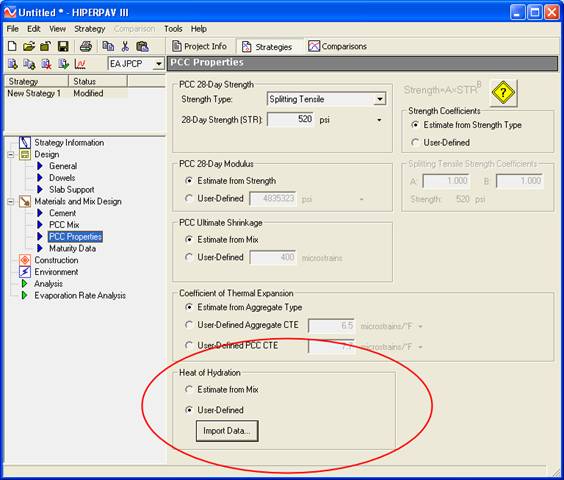Choose Estimate from Strength for modulus
Image resolution: width=564 pixels, height=480 pixels.
pyautogui.click(x=188, y=181)
